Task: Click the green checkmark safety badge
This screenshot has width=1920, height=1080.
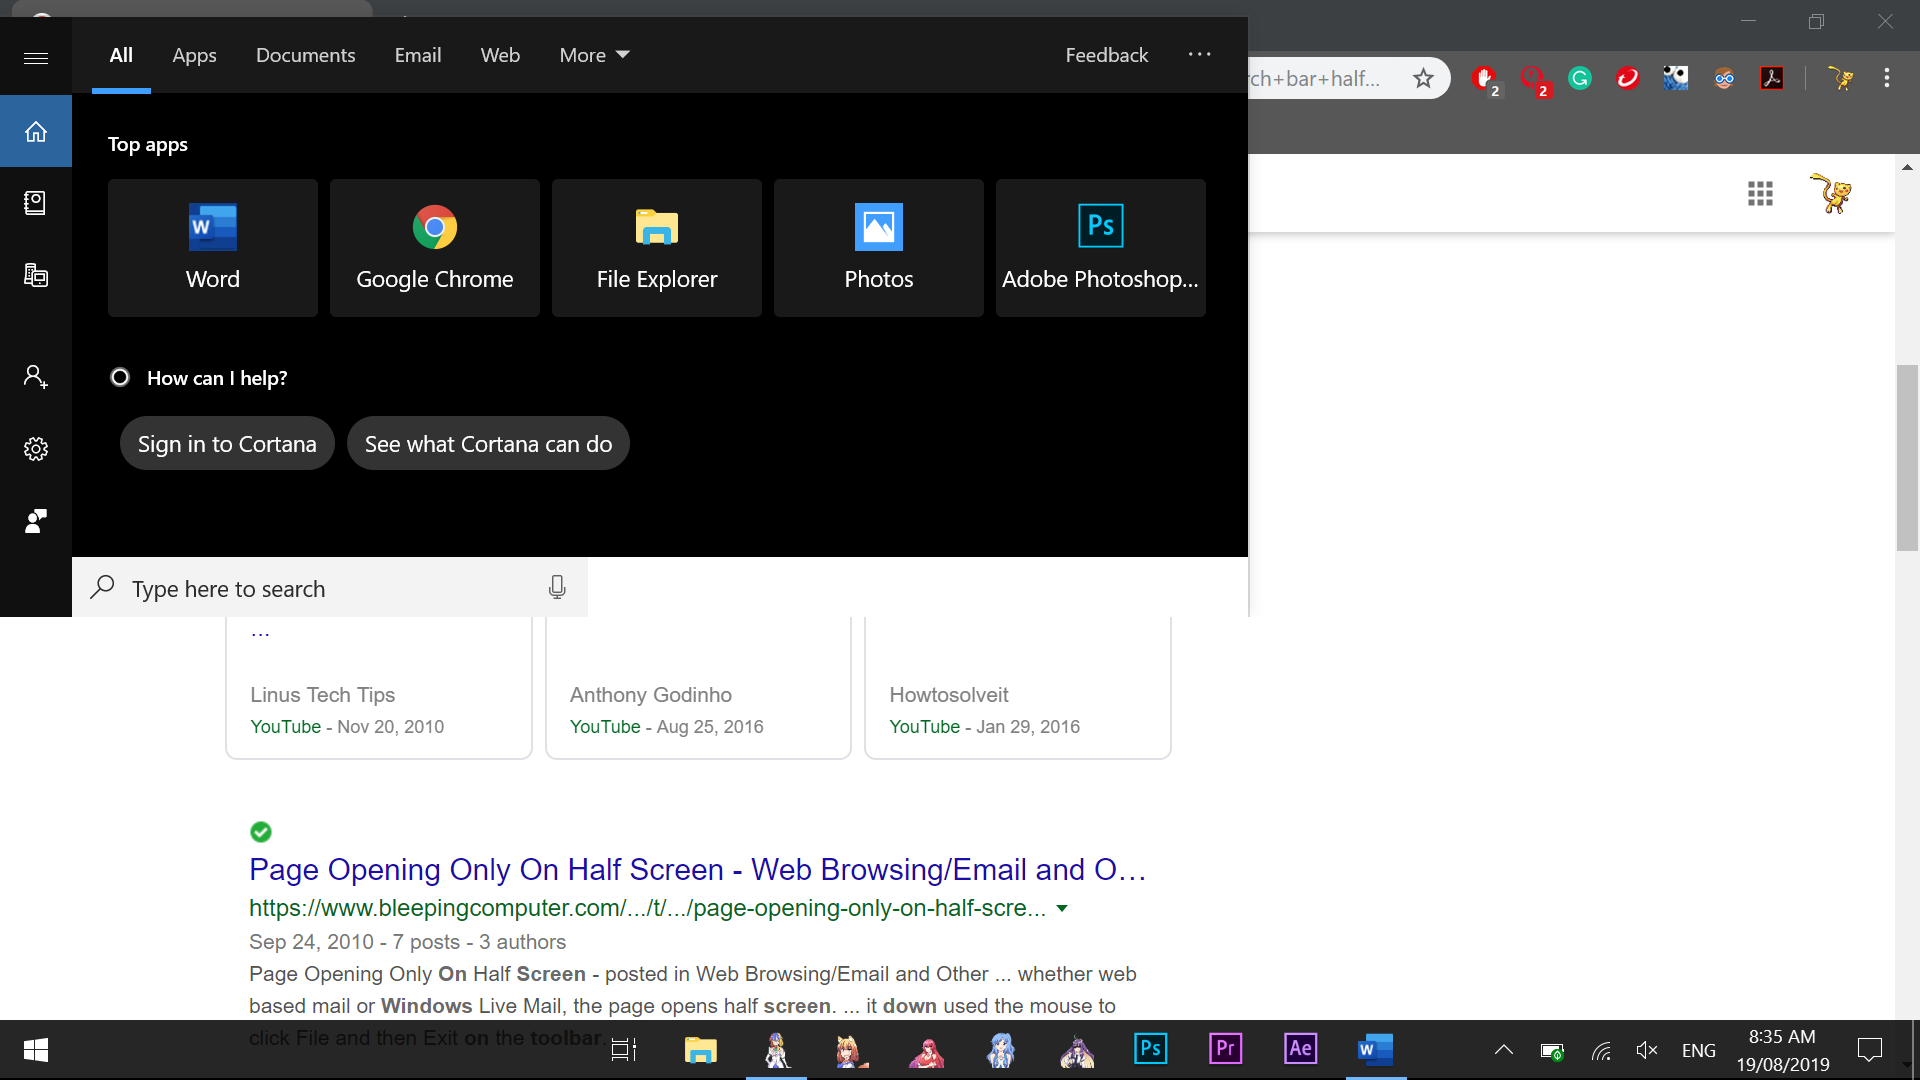Action: coord(261,832)
